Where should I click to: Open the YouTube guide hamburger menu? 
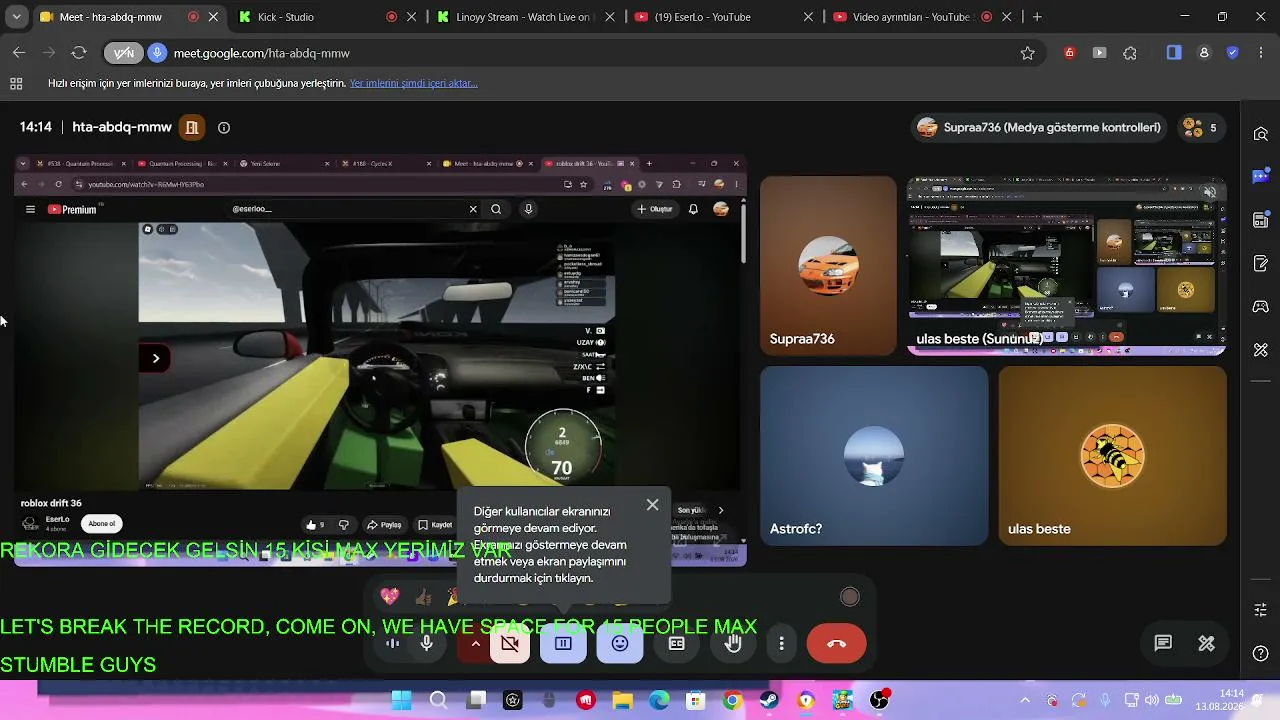click(30, 209)
